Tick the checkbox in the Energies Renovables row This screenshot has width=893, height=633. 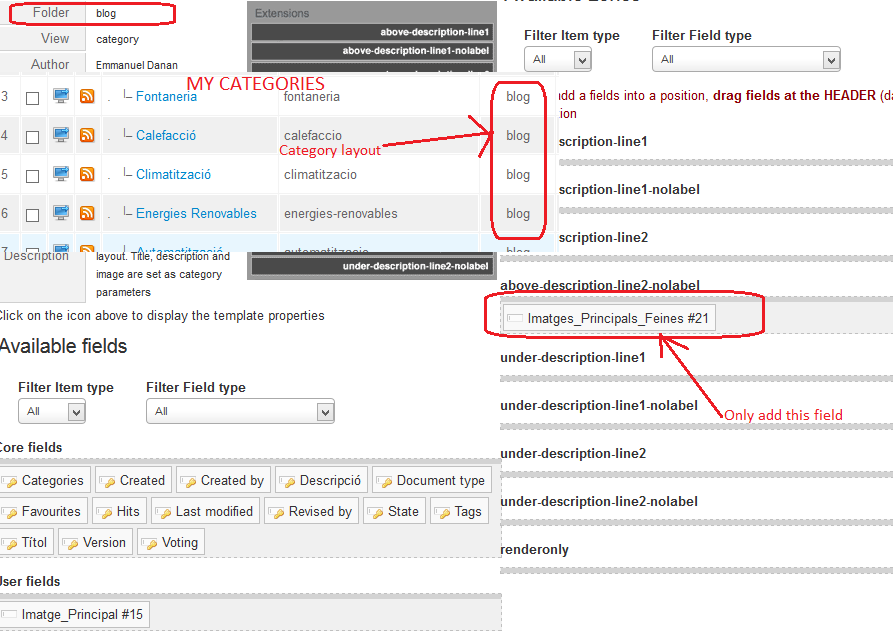(x=32, y=215)
